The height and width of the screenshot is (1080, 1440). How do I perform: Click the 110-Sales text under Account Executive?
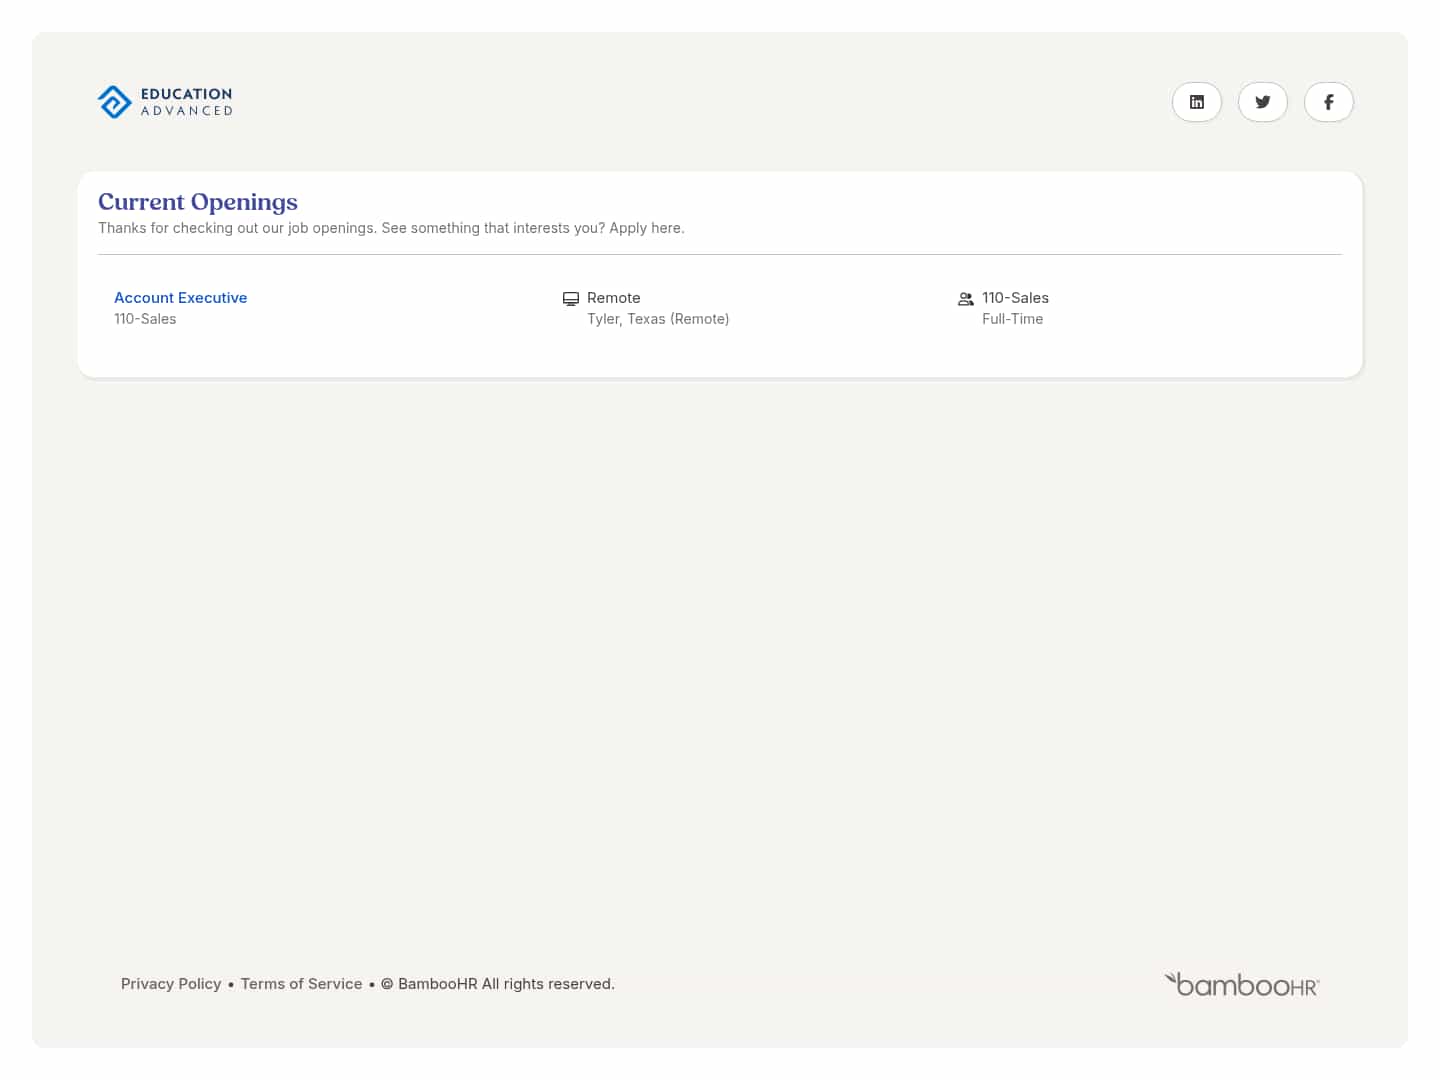[x=145, y=319]
